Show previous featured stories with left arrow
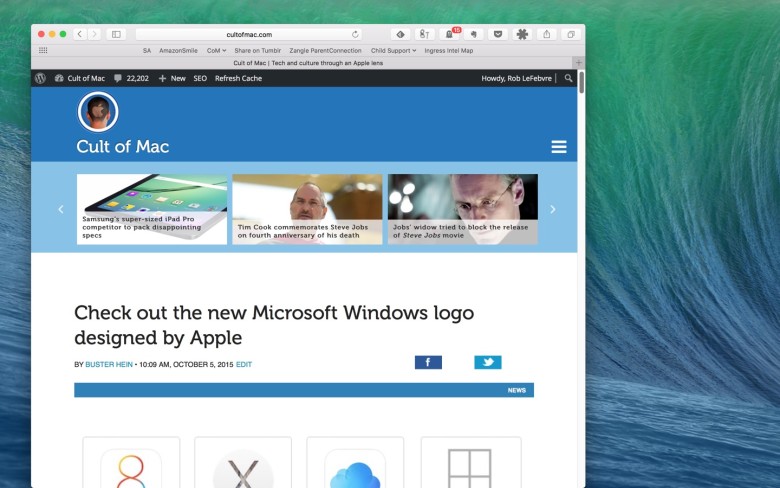780x488 pixels. pyautogui.click(x=61, y=209)
